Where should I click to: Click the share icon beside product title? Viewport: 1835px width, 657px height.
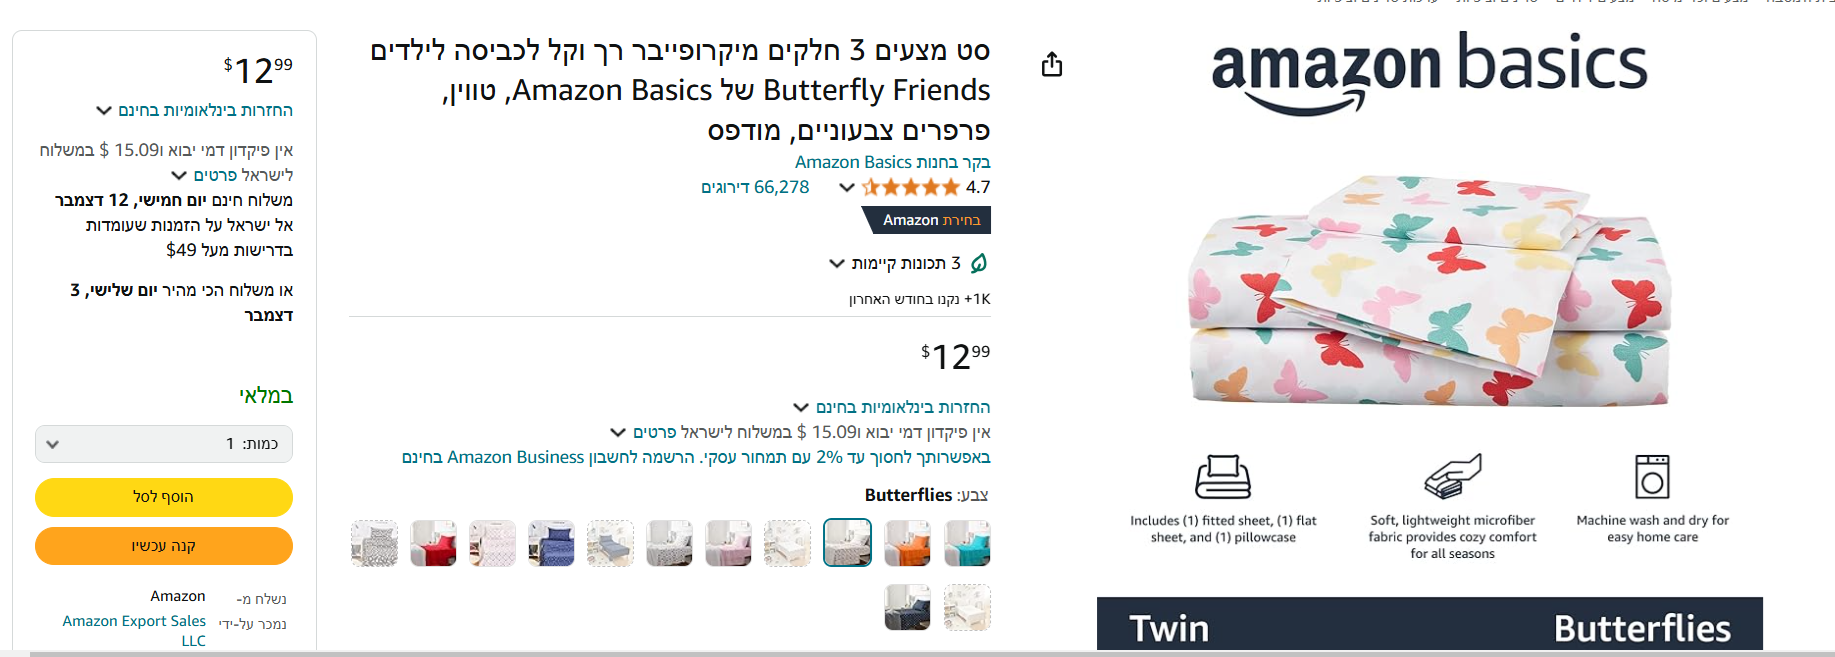coord(1051,65)
